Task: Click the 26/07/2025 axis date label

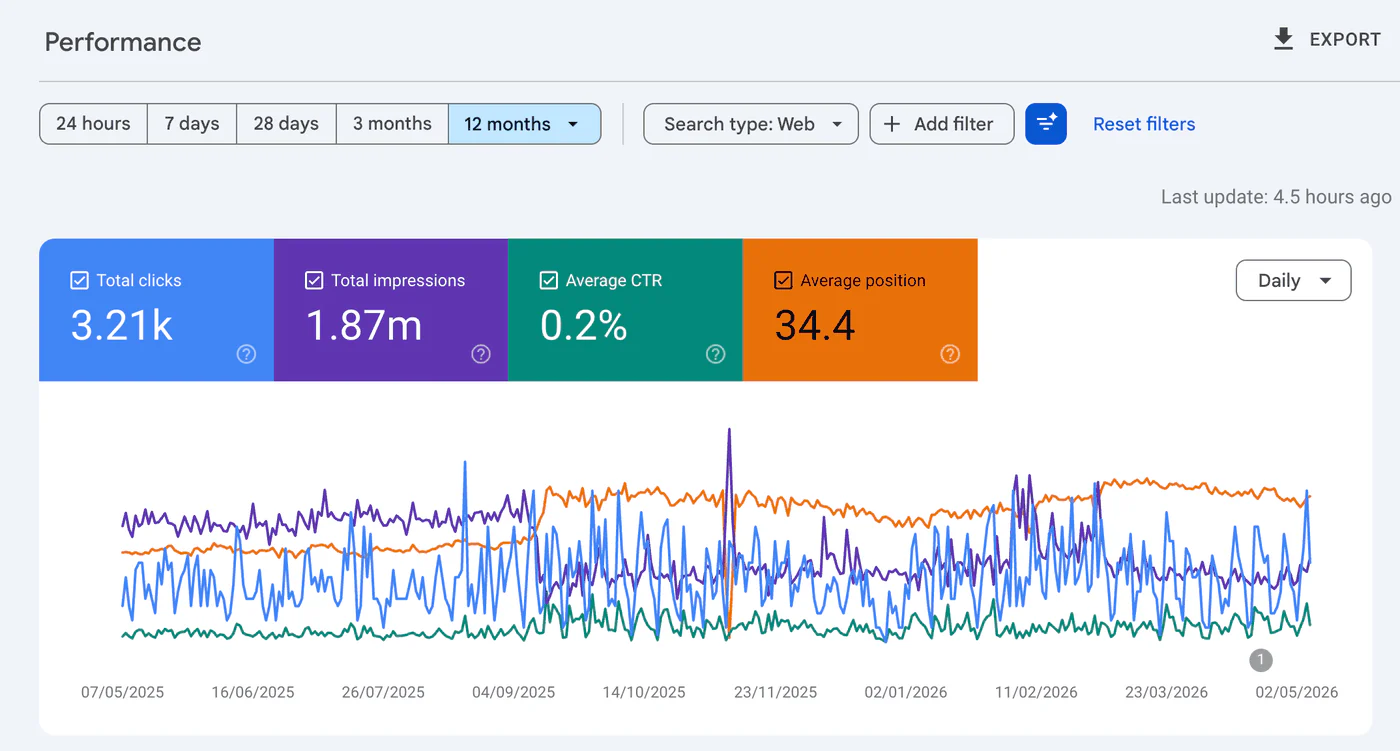Action: (383, 692)
